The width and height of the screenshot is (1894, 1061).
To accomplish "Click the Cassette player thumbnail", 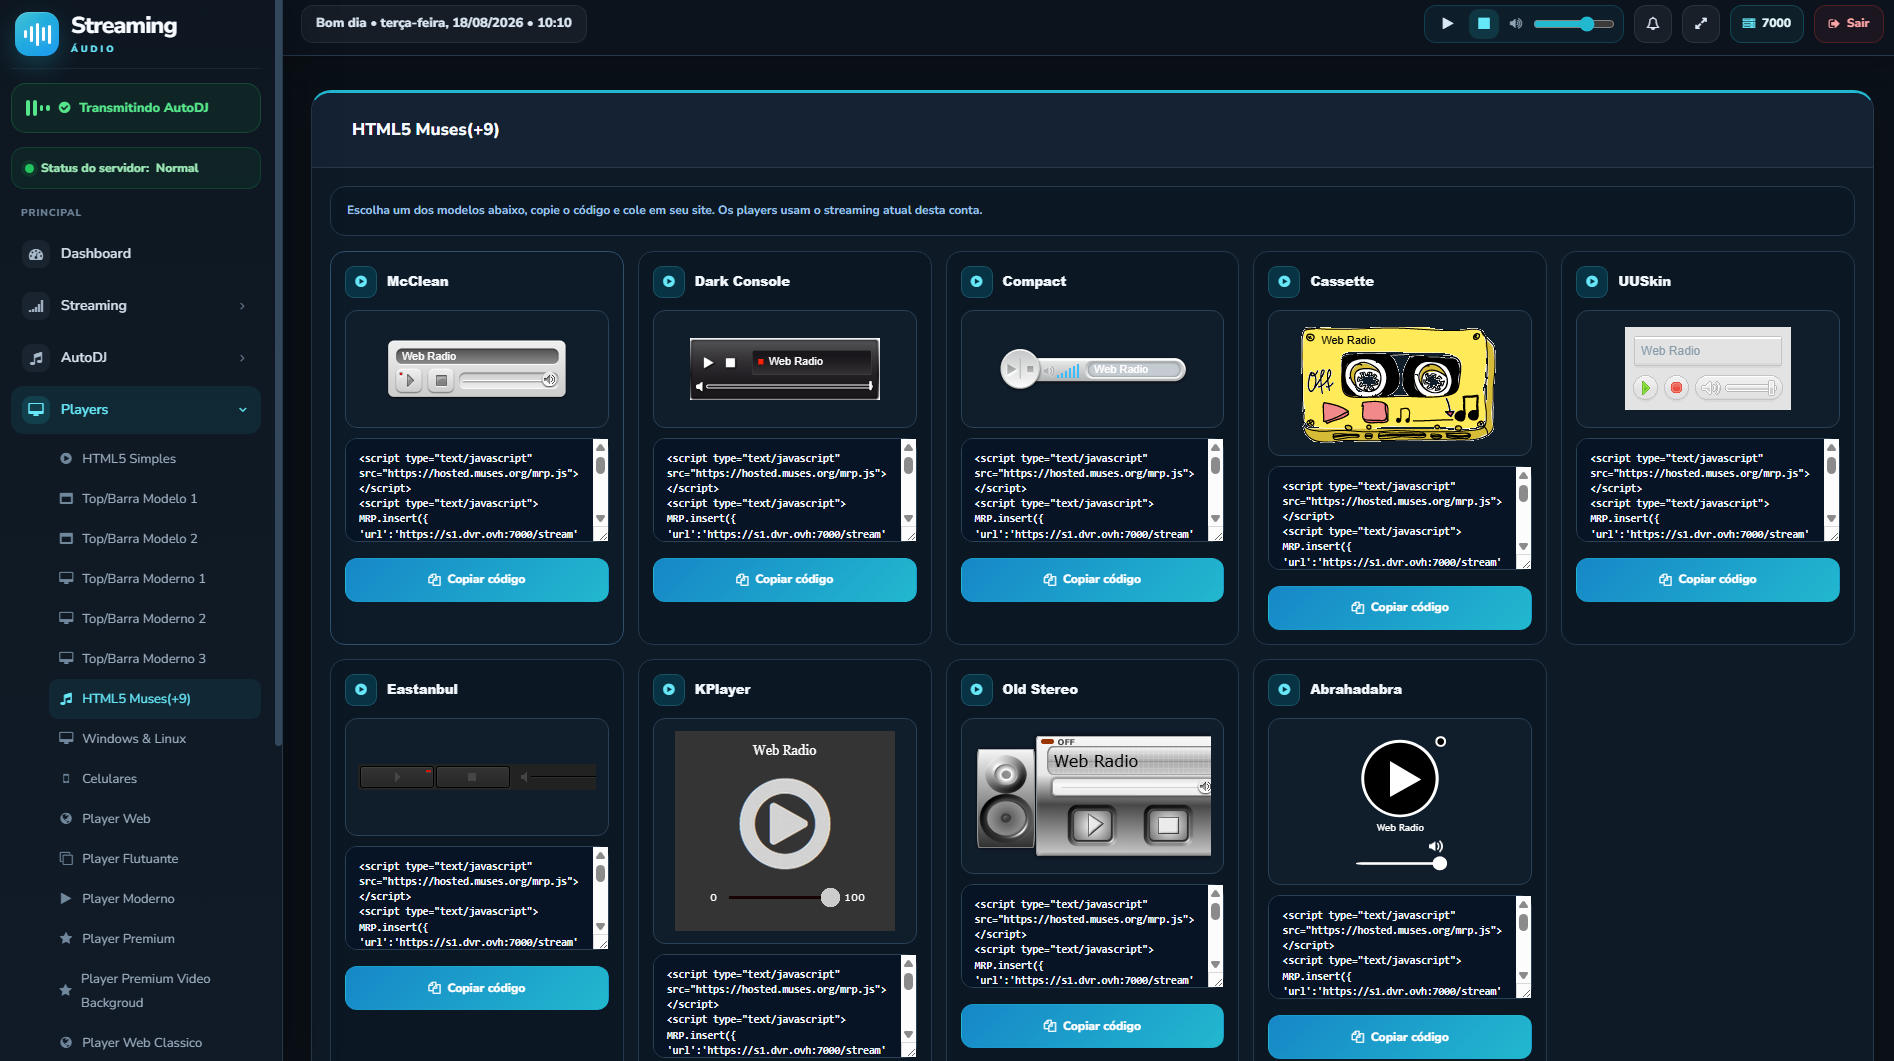I will point(1399,385).
